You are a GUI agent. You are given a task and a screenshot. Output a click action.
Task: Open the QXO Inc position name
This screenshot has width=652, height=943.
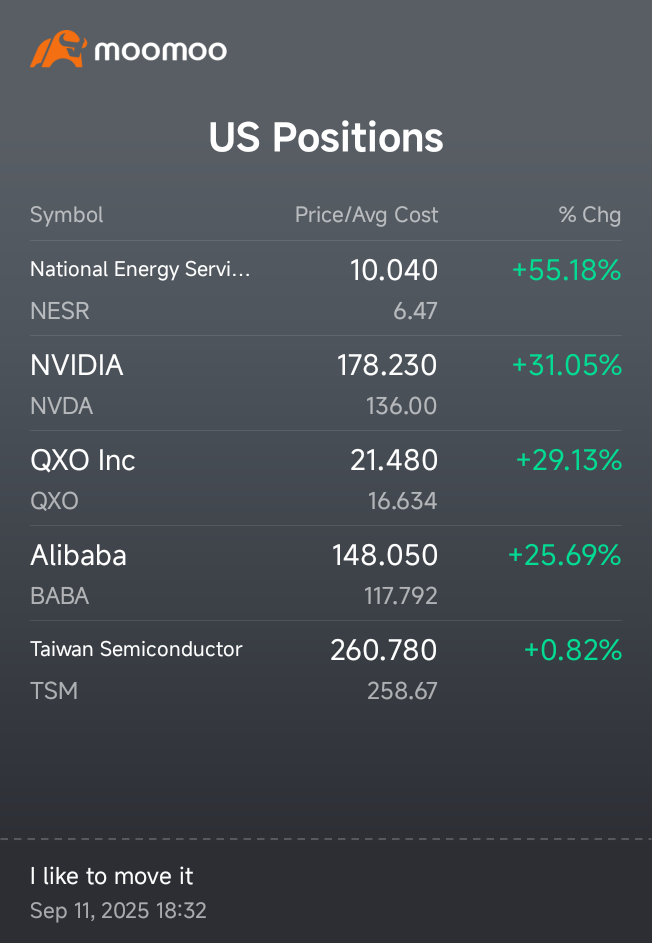pyautogui.click(x=83, y=460)
